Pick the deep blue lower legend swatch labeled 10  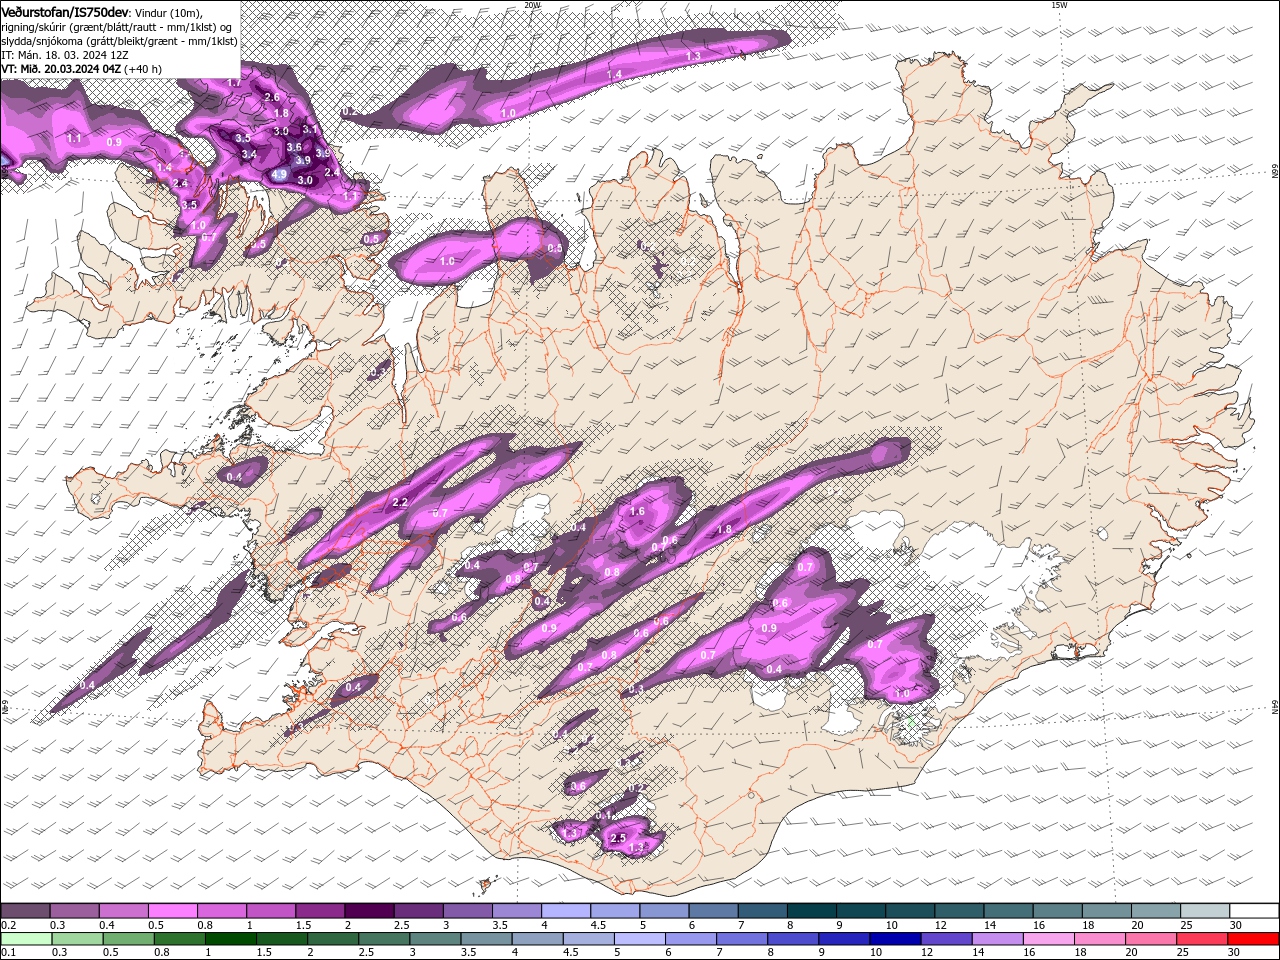point(895,939)
